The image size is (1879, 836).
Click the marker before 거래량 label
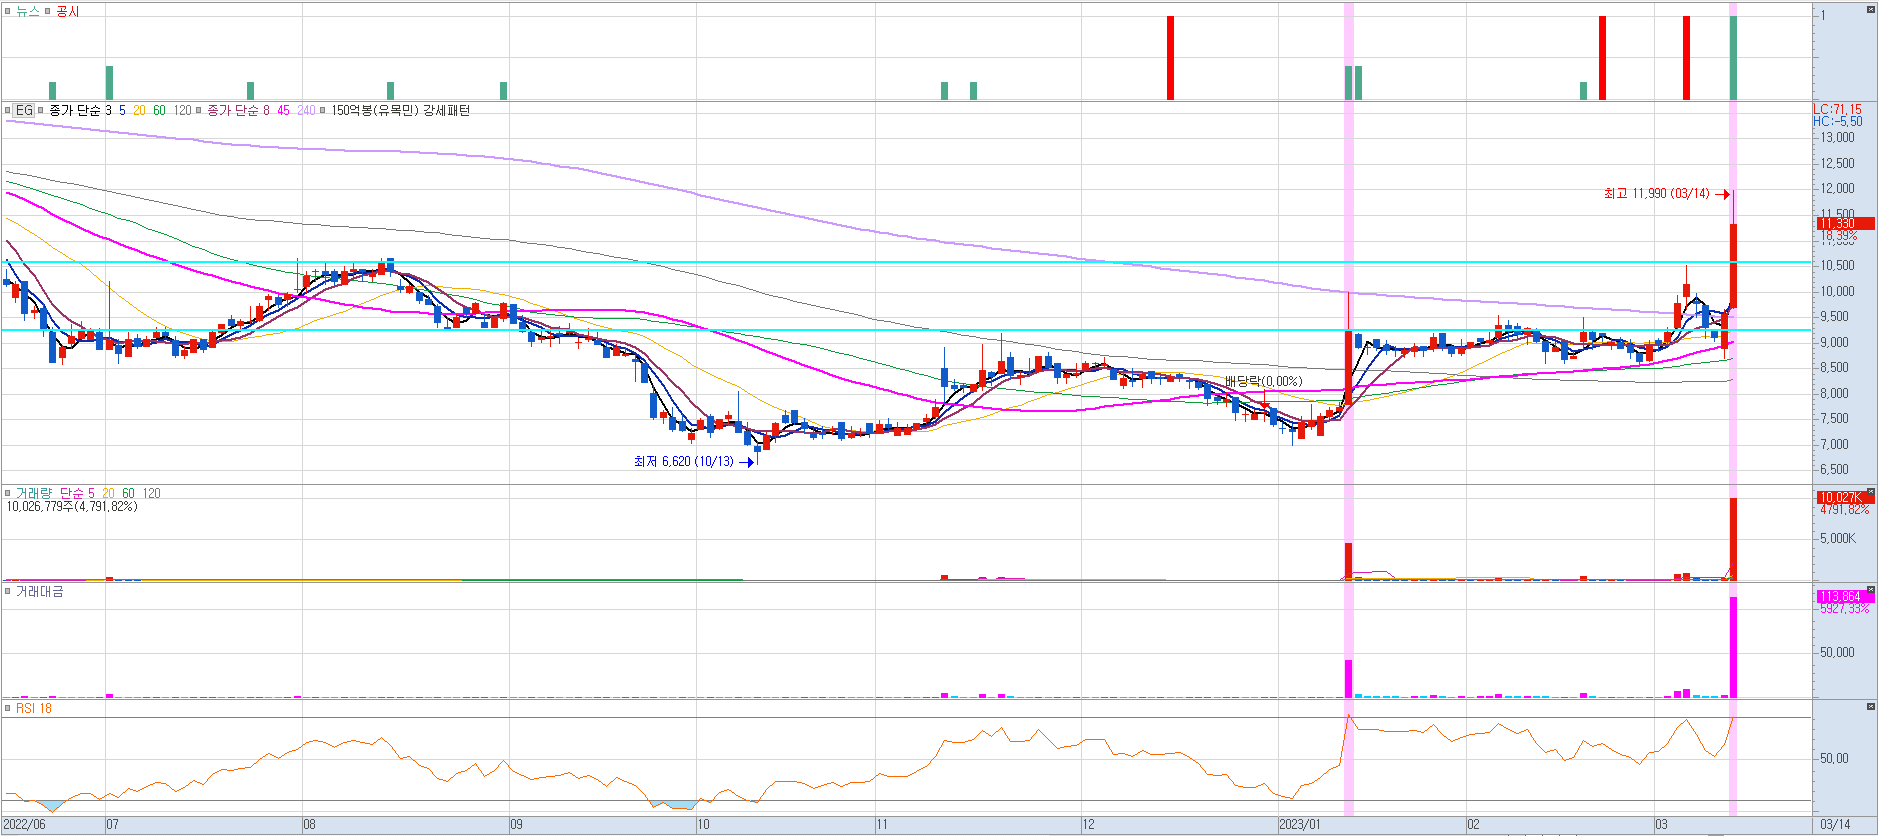(8, 493)
